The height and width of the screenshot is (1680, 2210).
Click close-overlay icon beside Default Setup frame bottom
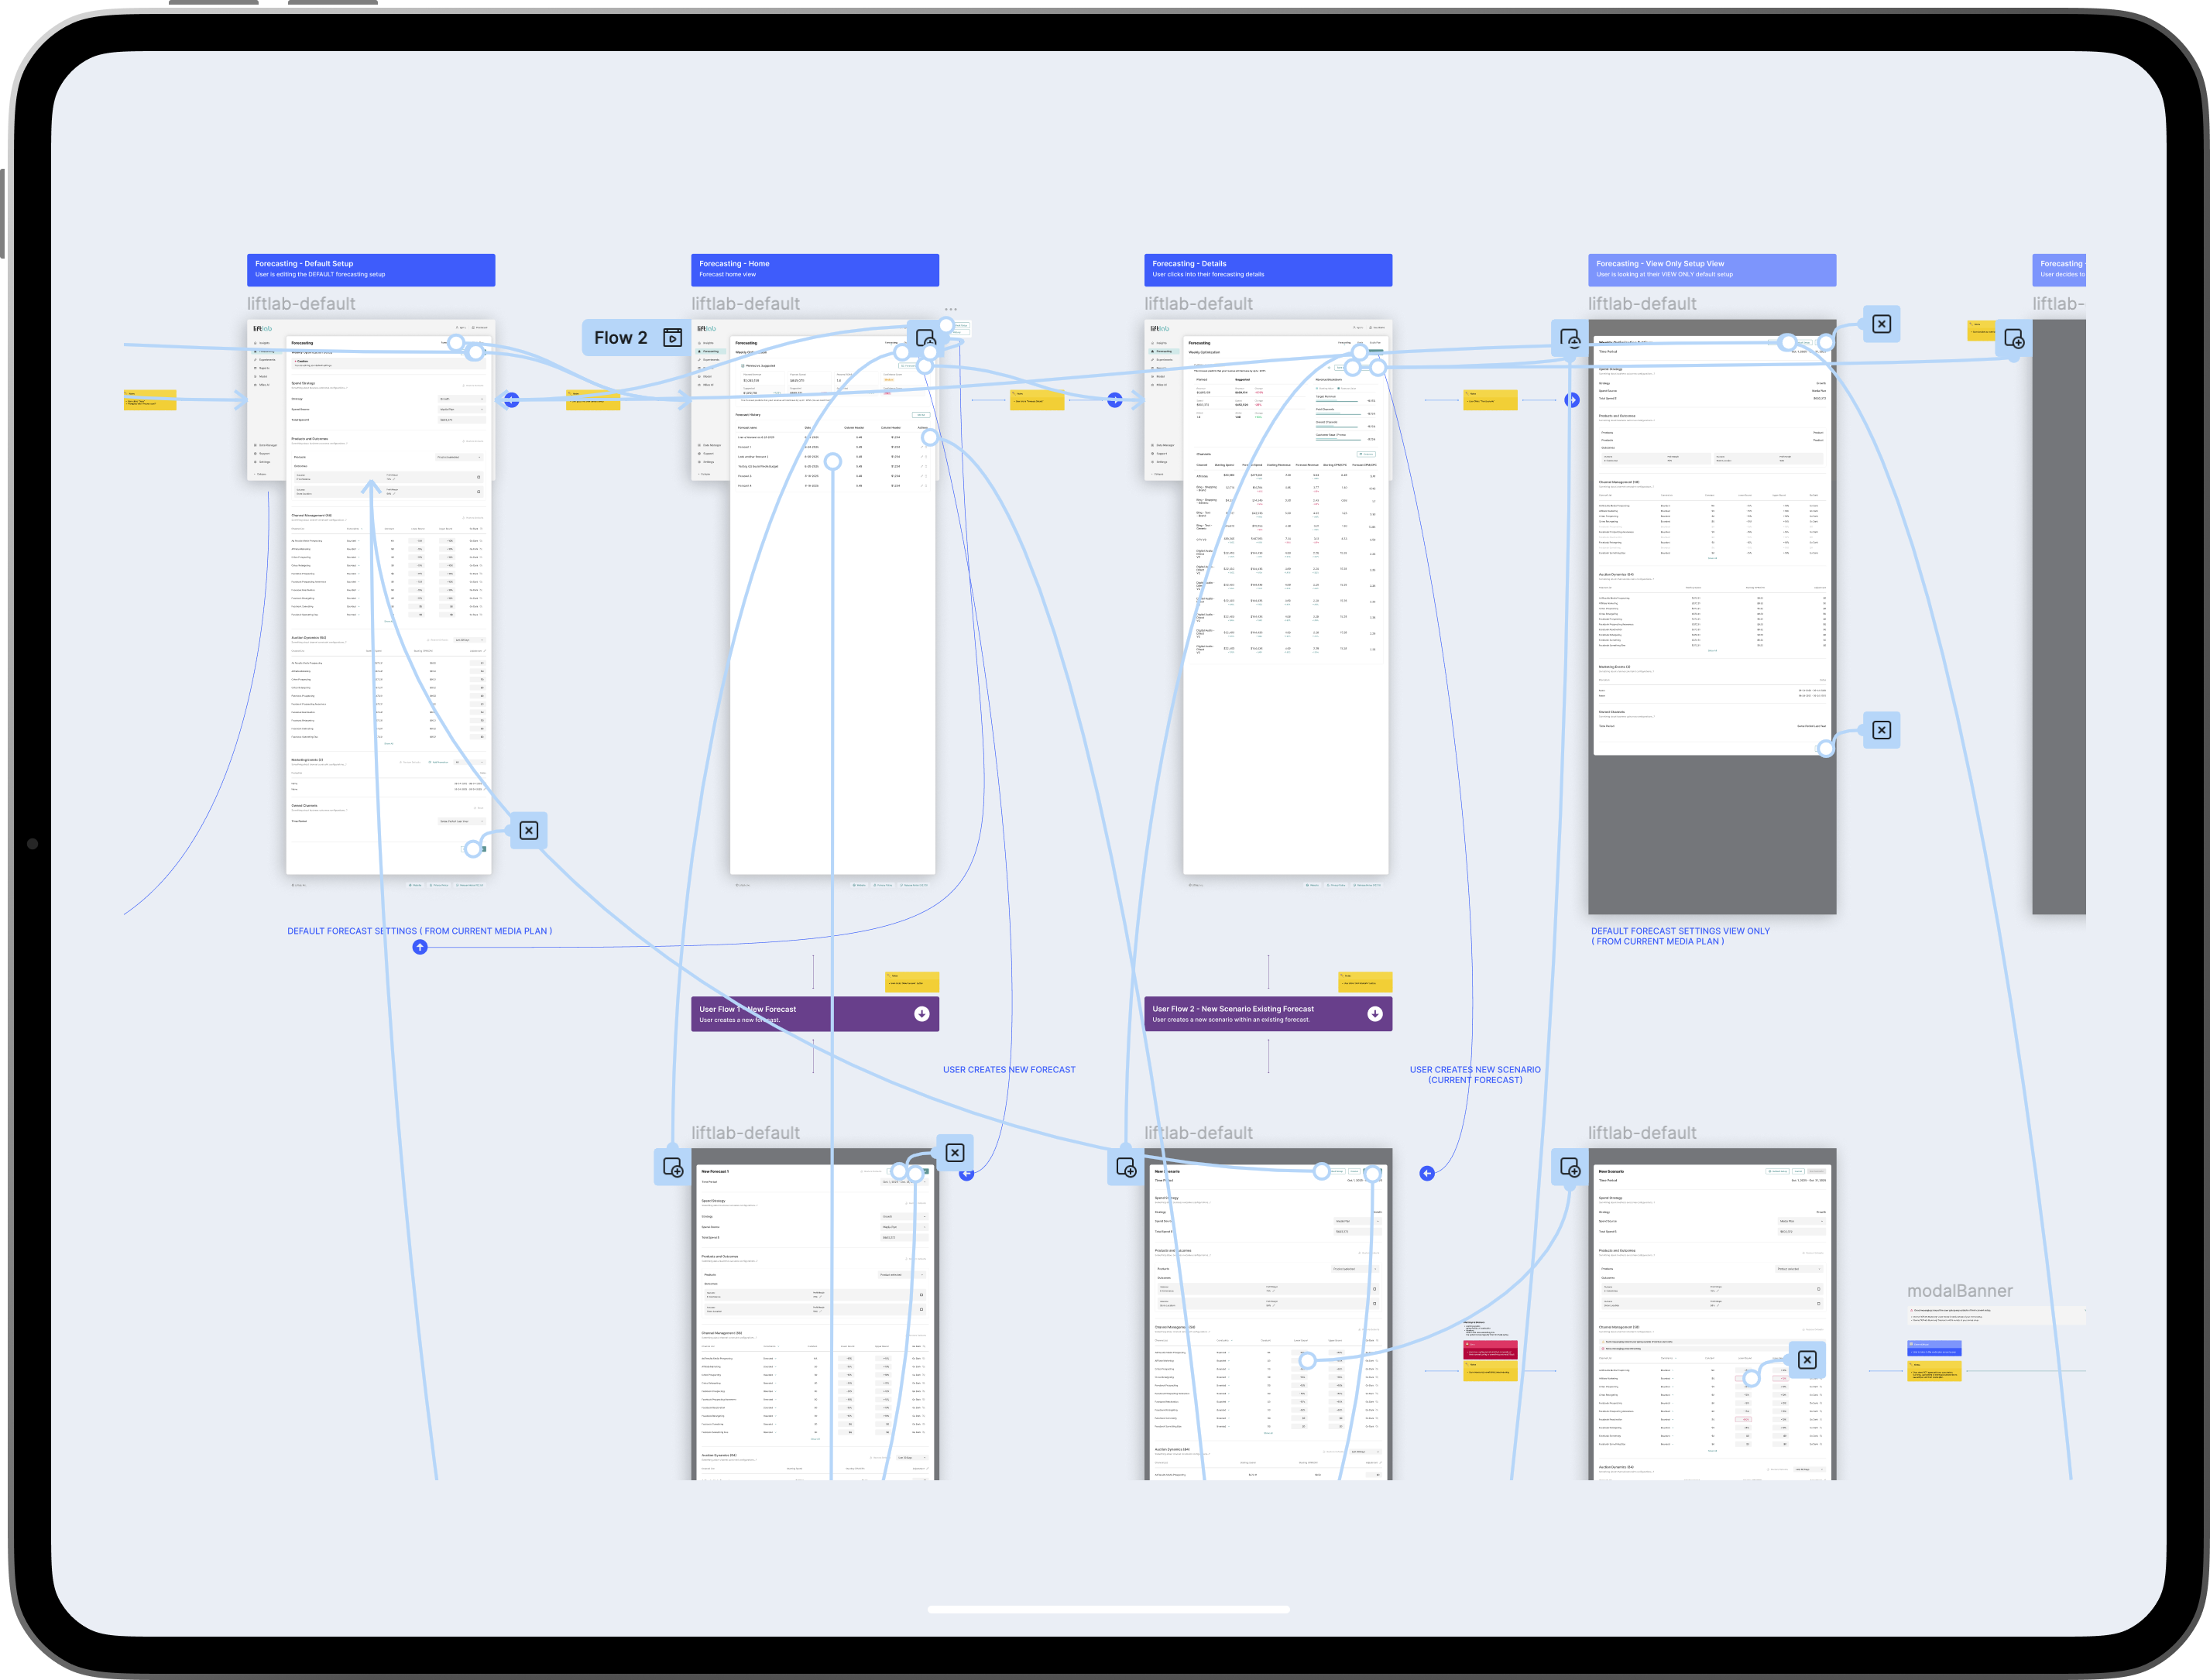[x=529, y=830]
